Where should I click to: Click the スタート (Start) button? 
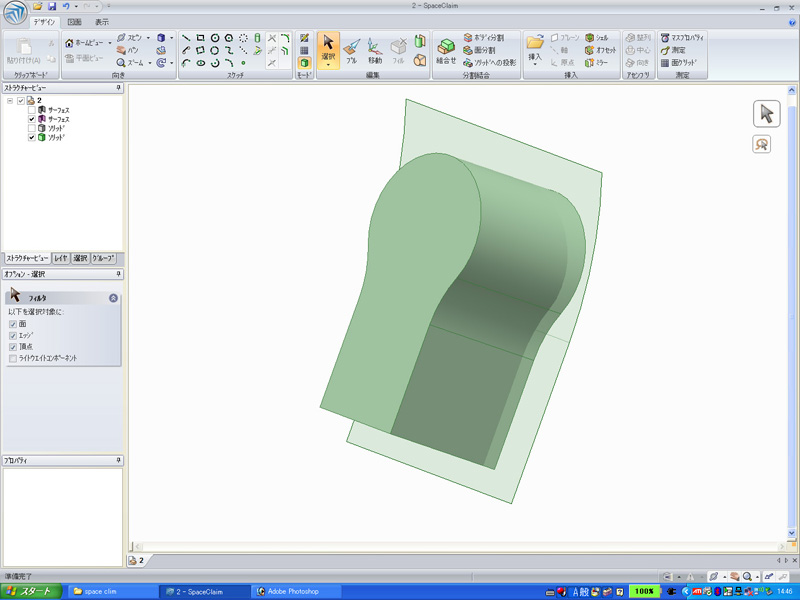tap(32, 591)
